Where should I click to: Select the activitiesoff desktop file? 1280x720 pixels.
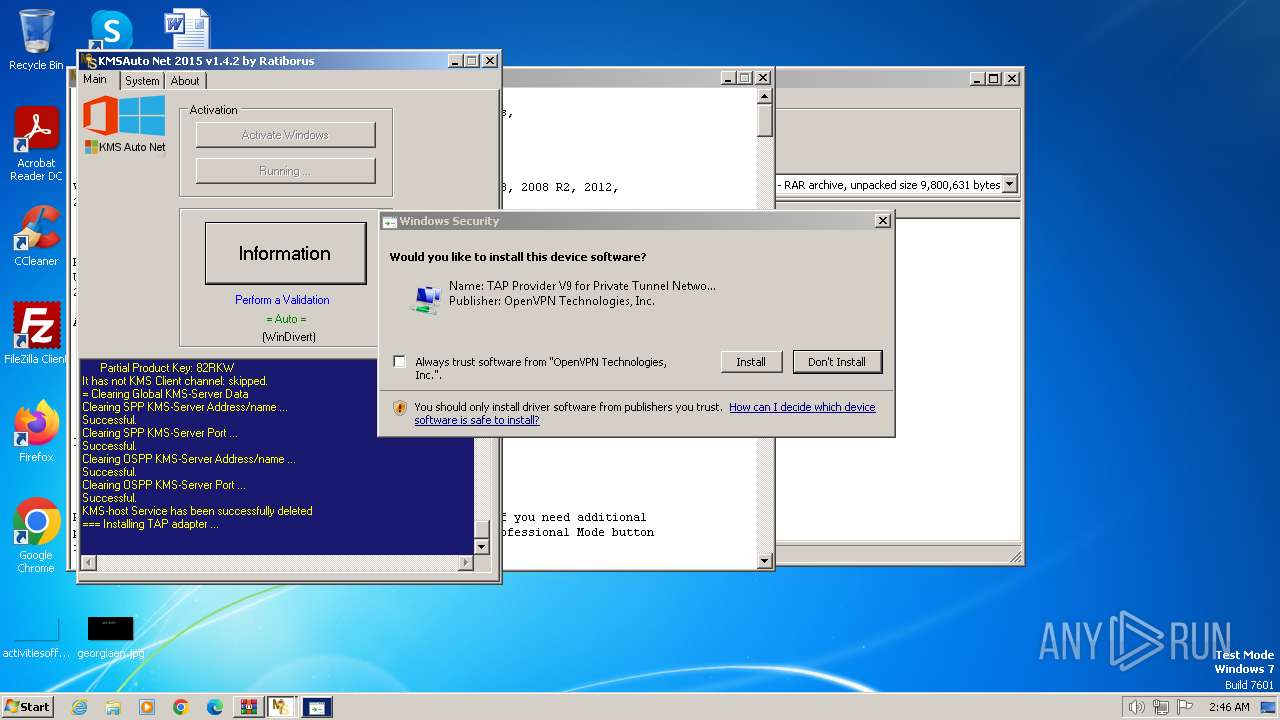[36, 638]
